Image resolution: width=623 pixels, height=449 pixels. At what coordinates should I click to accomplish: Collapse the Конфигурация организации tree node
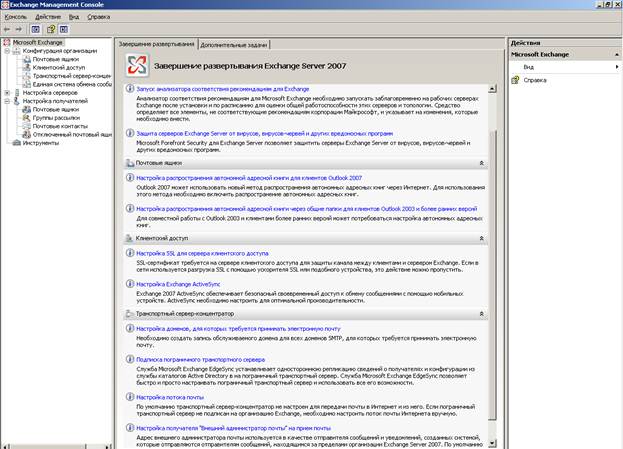pyautogui.click(x=7, y=51)
